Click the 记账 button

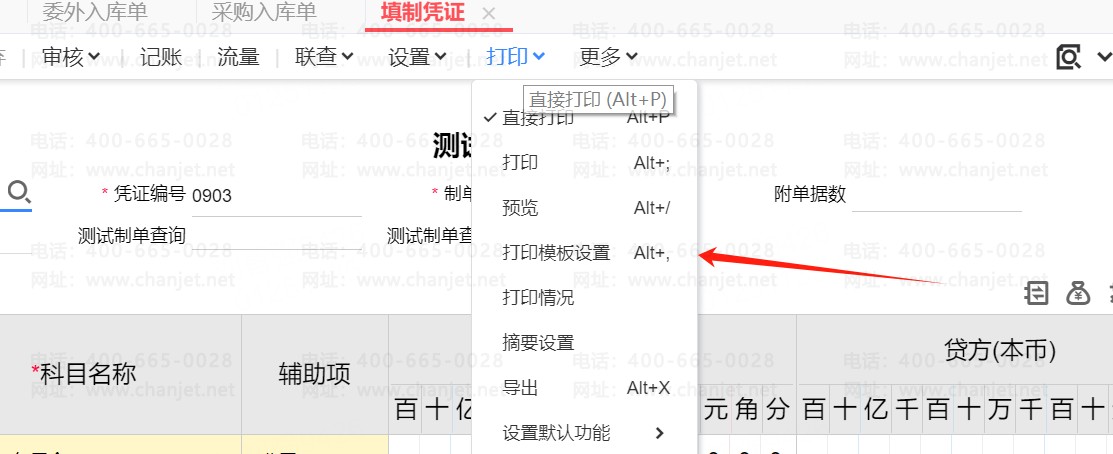[161, 57]
